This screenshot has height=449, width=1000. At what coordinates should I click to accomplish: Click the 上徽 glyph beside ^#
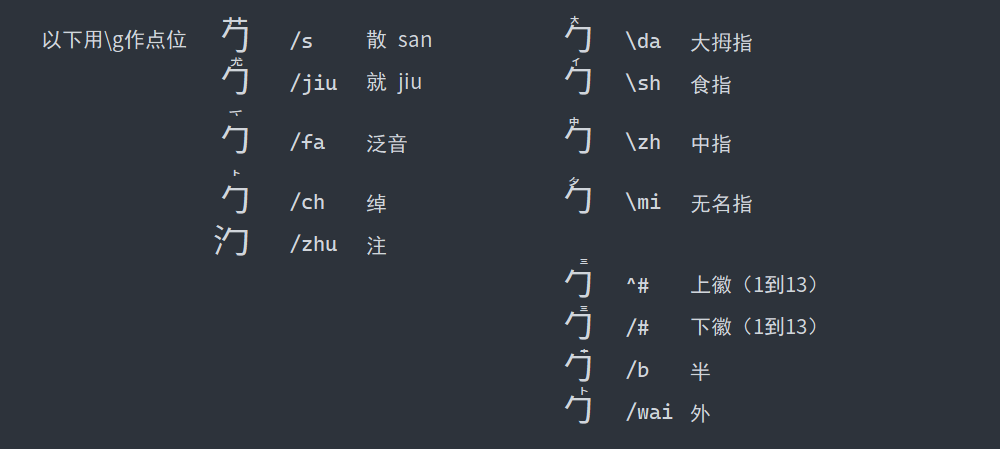tap(578, 280)
